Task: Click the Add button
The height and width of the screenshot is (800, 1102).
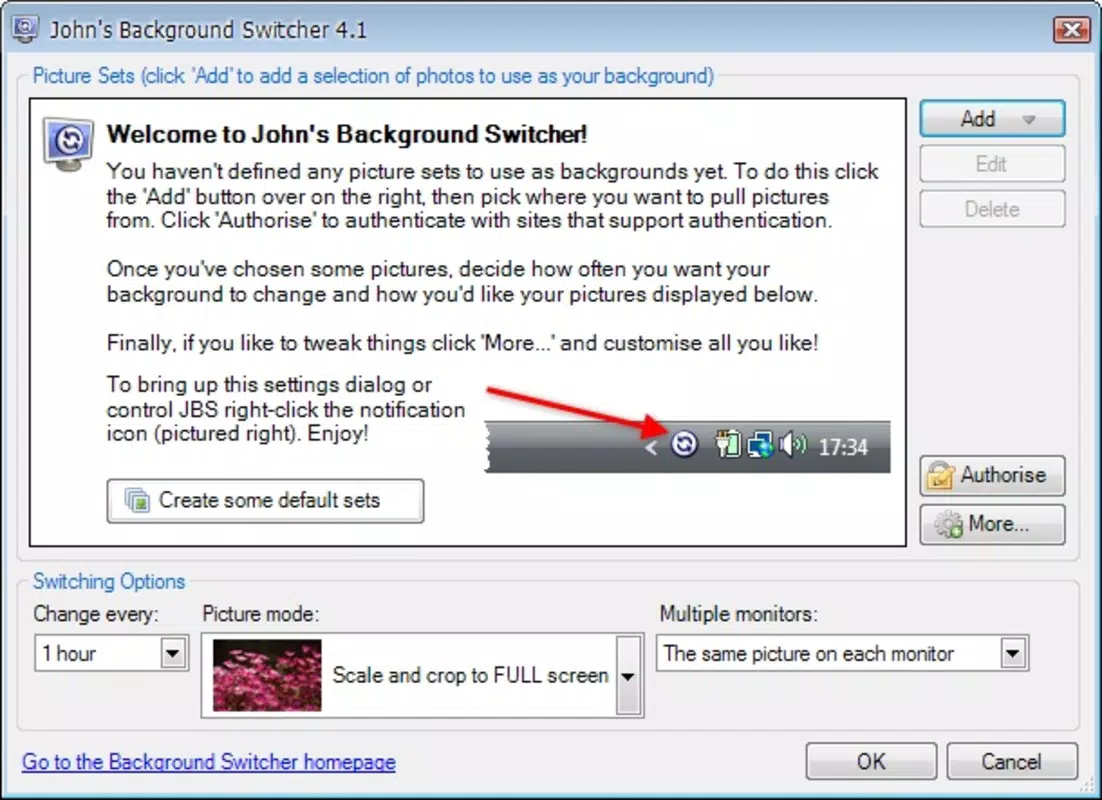Action: (992, 119)
